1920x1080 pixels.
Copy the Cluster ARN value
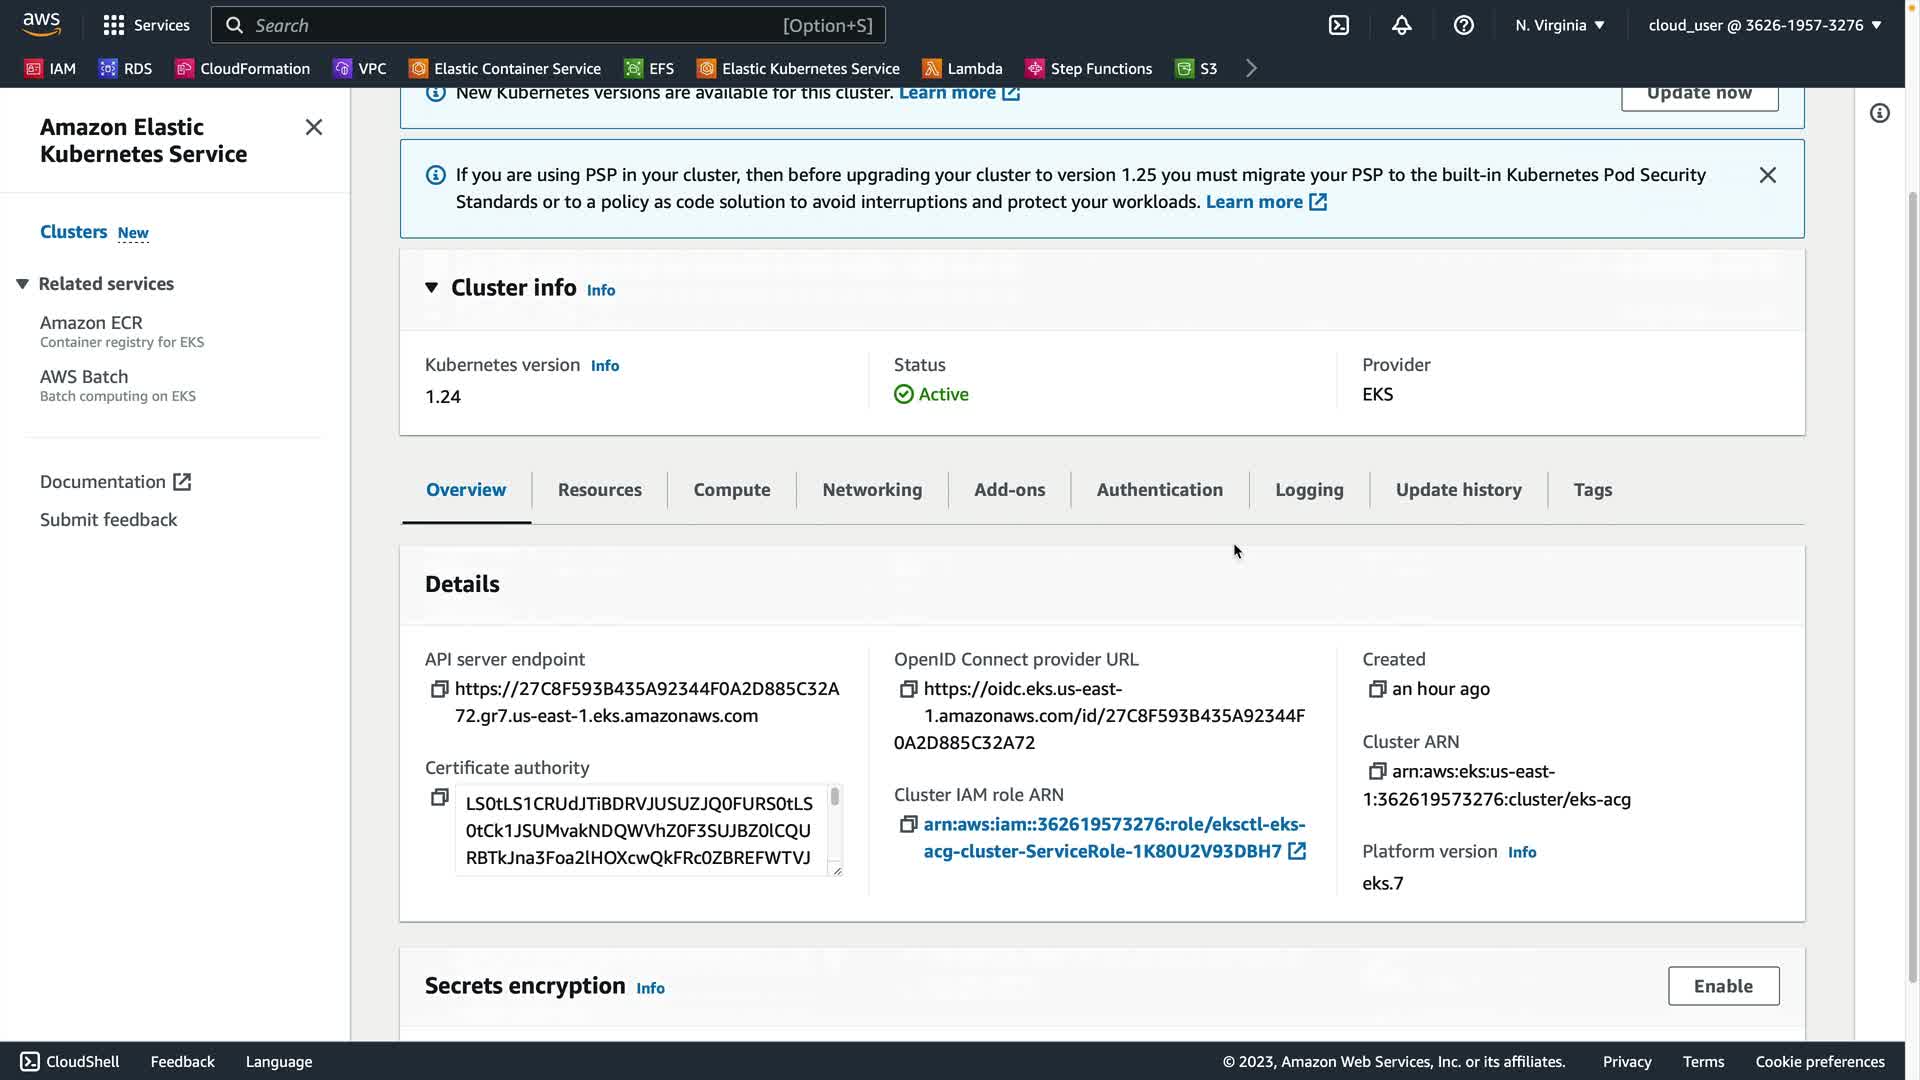click(x=1377, y=771)
